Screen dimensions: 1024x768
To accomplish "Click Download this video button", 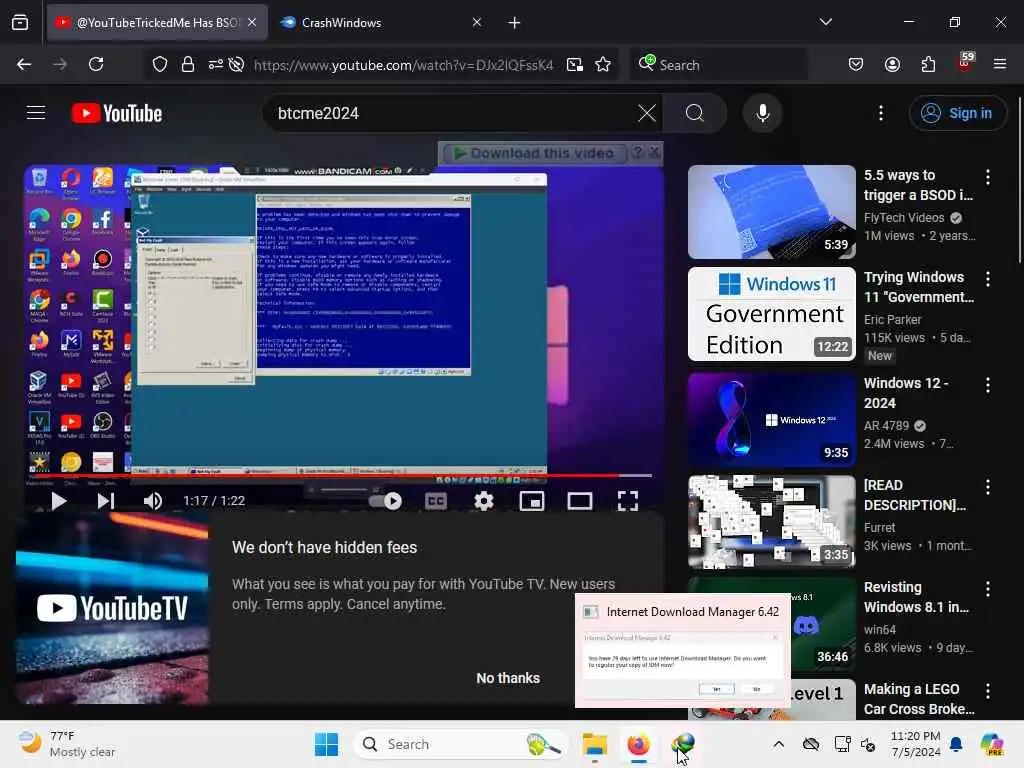I will (x=534, y=153).
